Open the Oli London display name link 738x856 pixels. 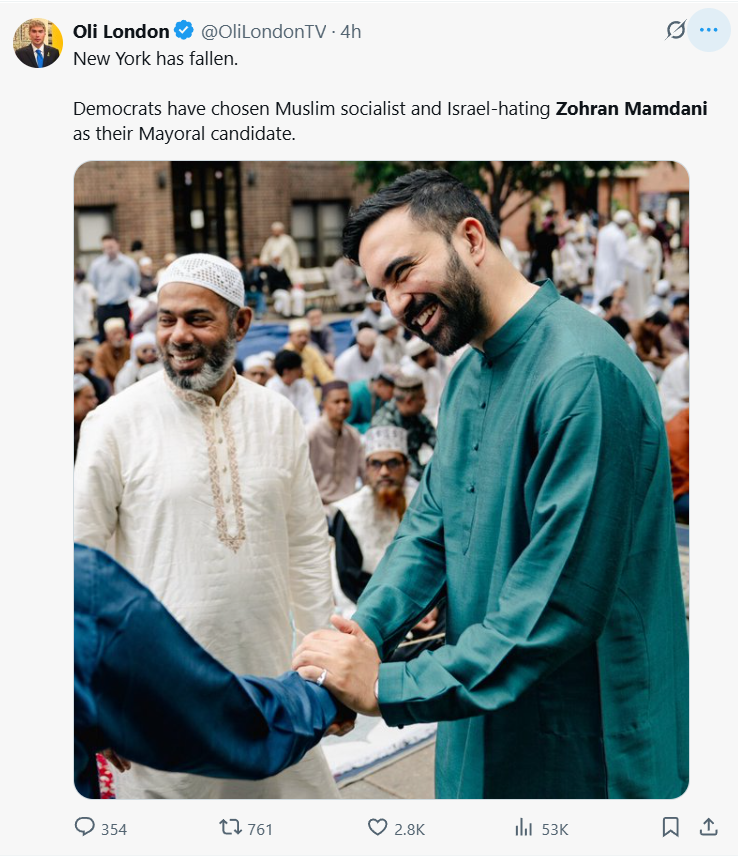pyautogui.click(x=121, y=32)
